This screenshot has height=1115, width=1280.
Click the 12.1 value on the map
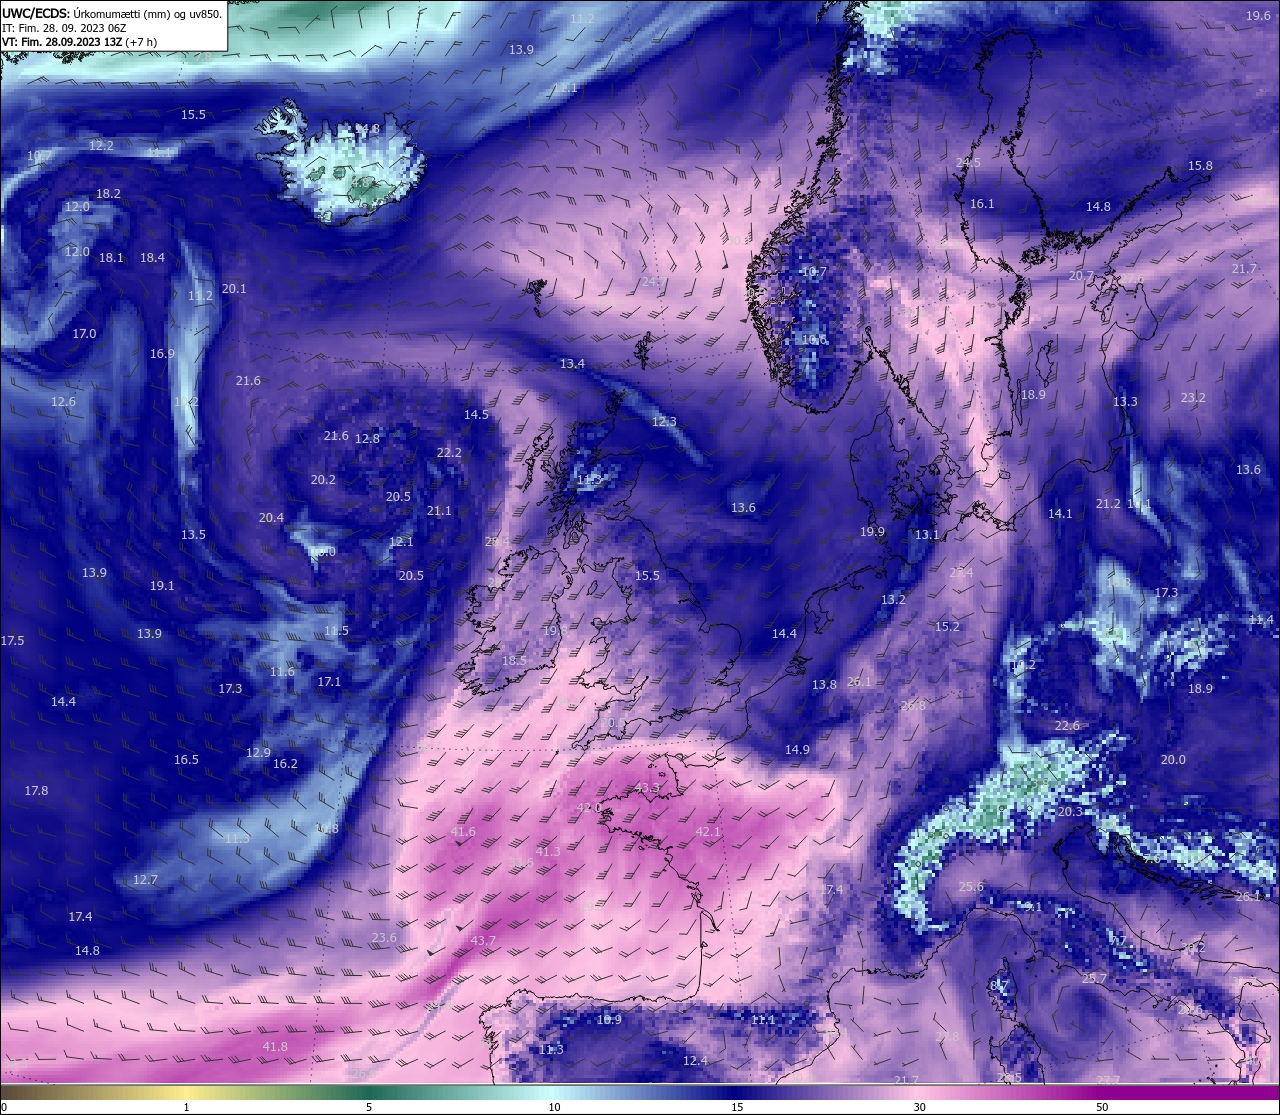[x=401, y=542]
